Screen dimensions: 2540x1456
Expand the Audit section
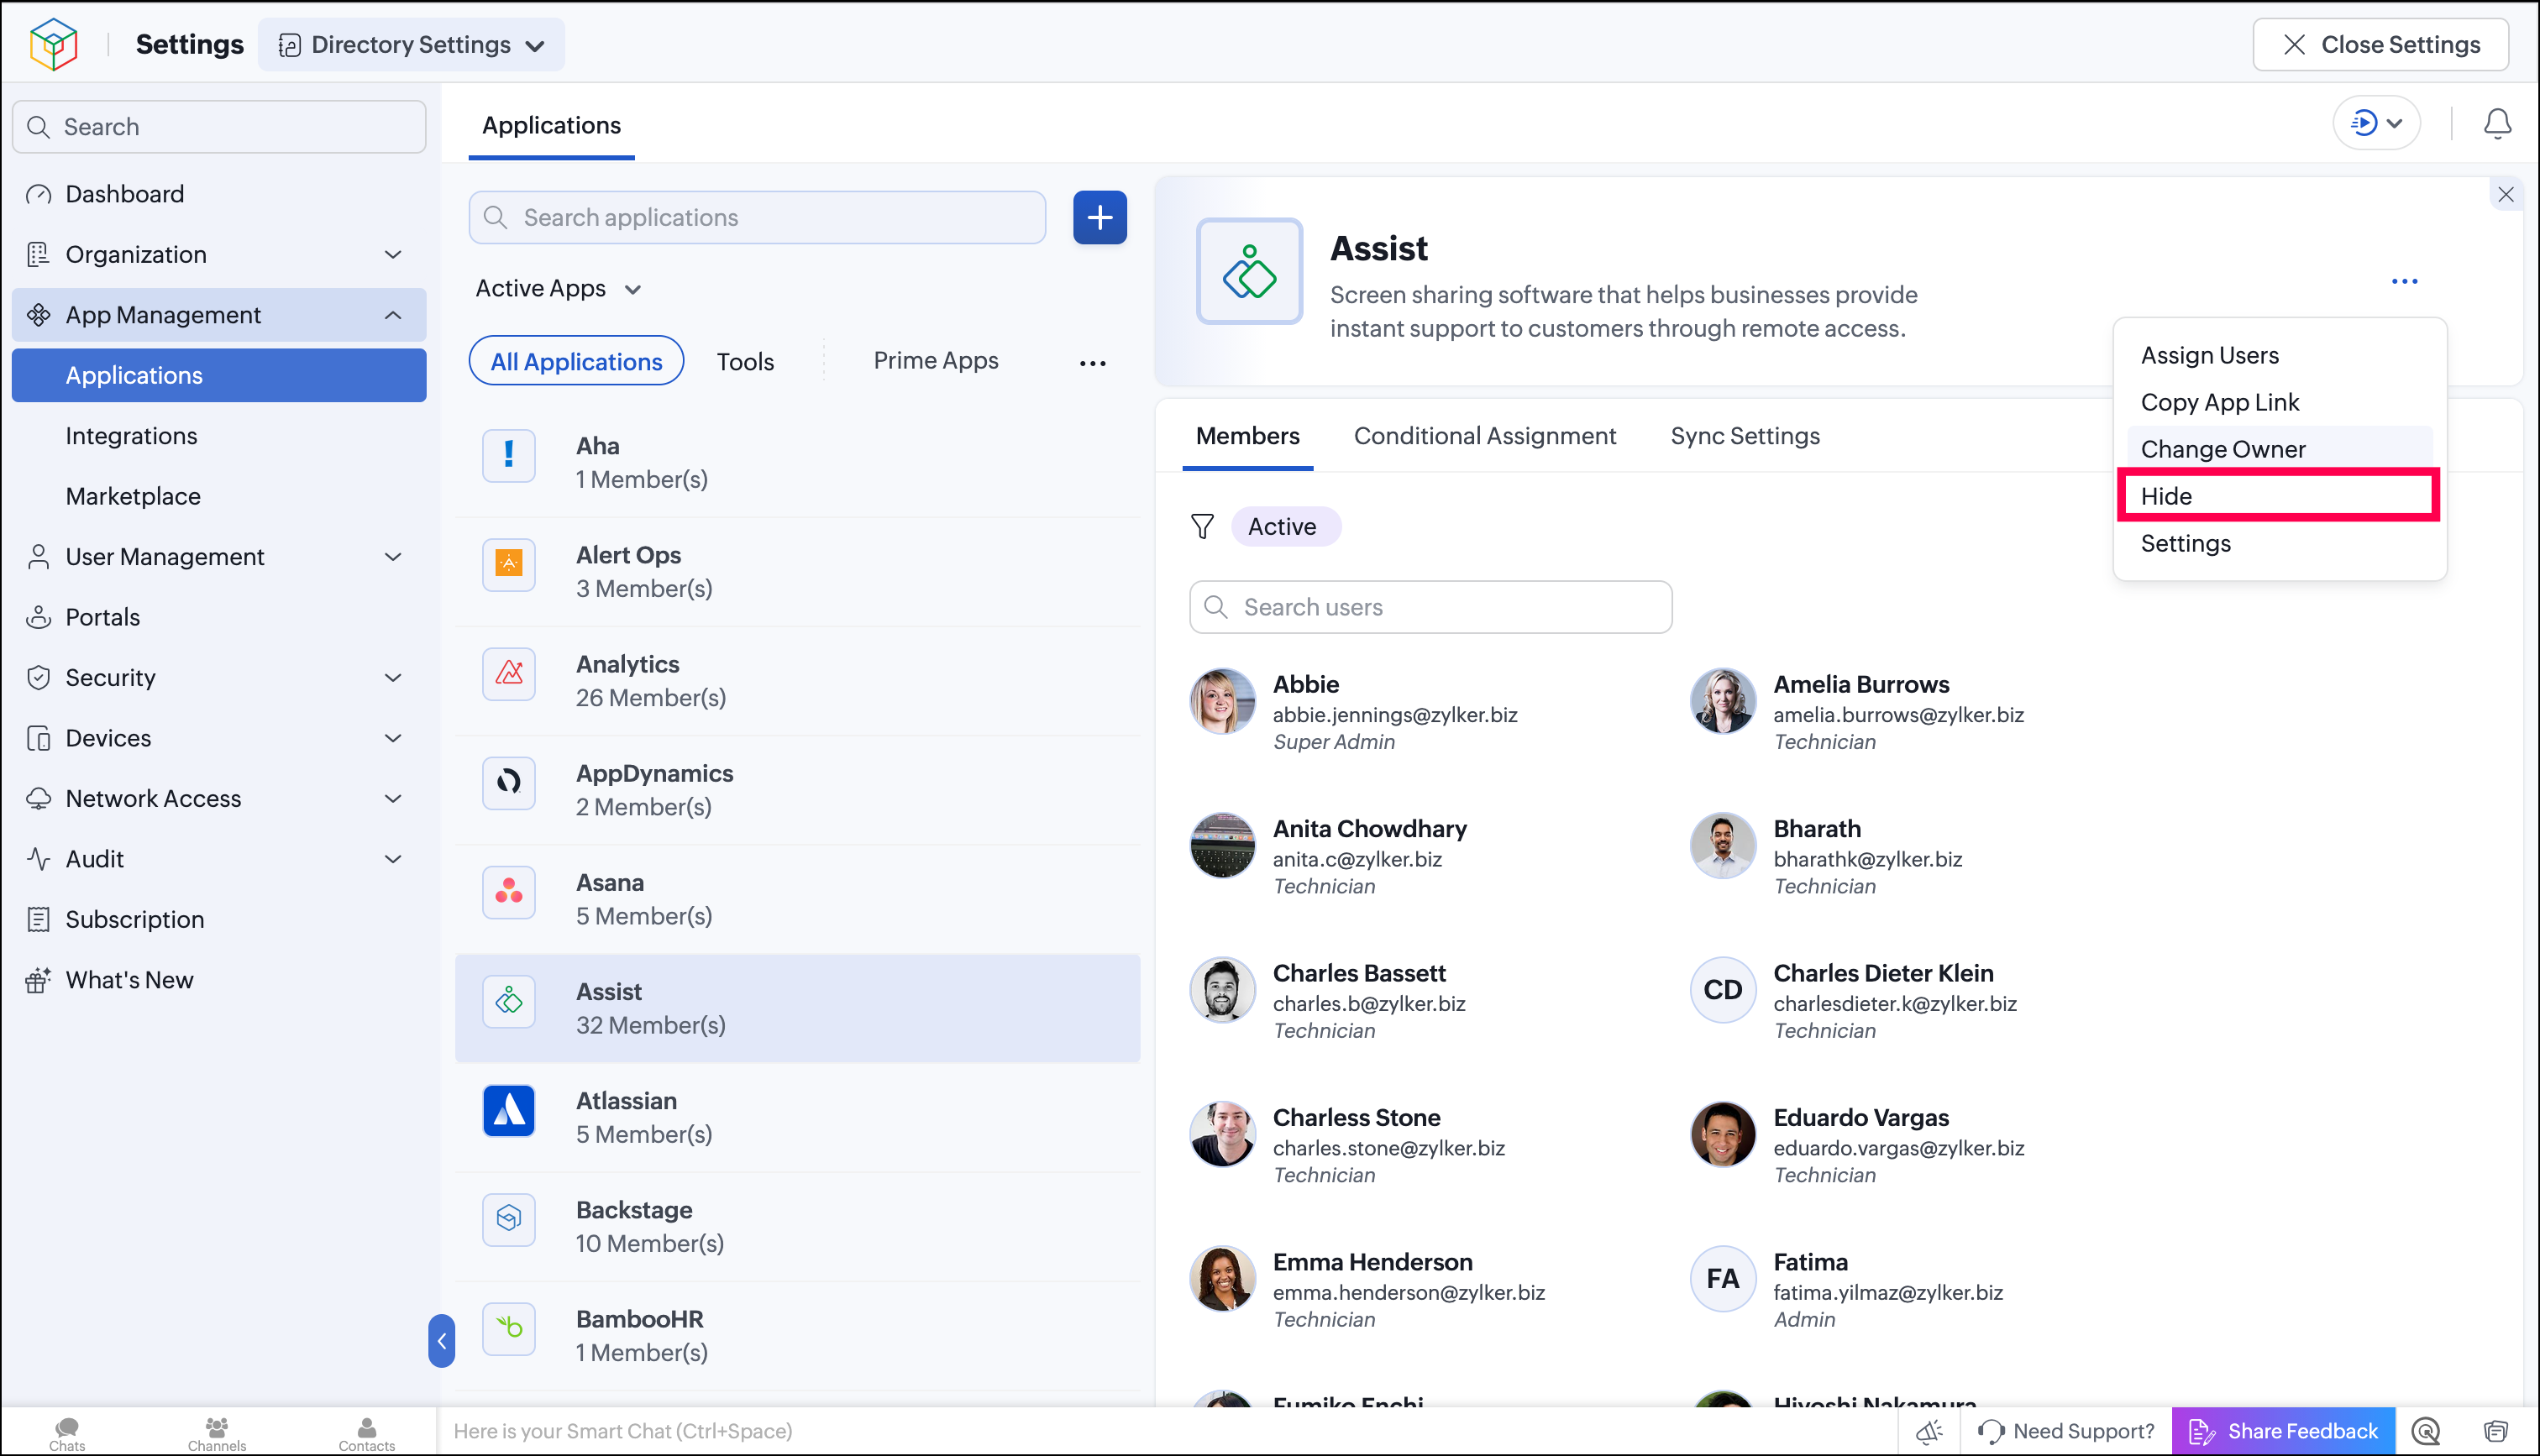(x=219, y=858)
